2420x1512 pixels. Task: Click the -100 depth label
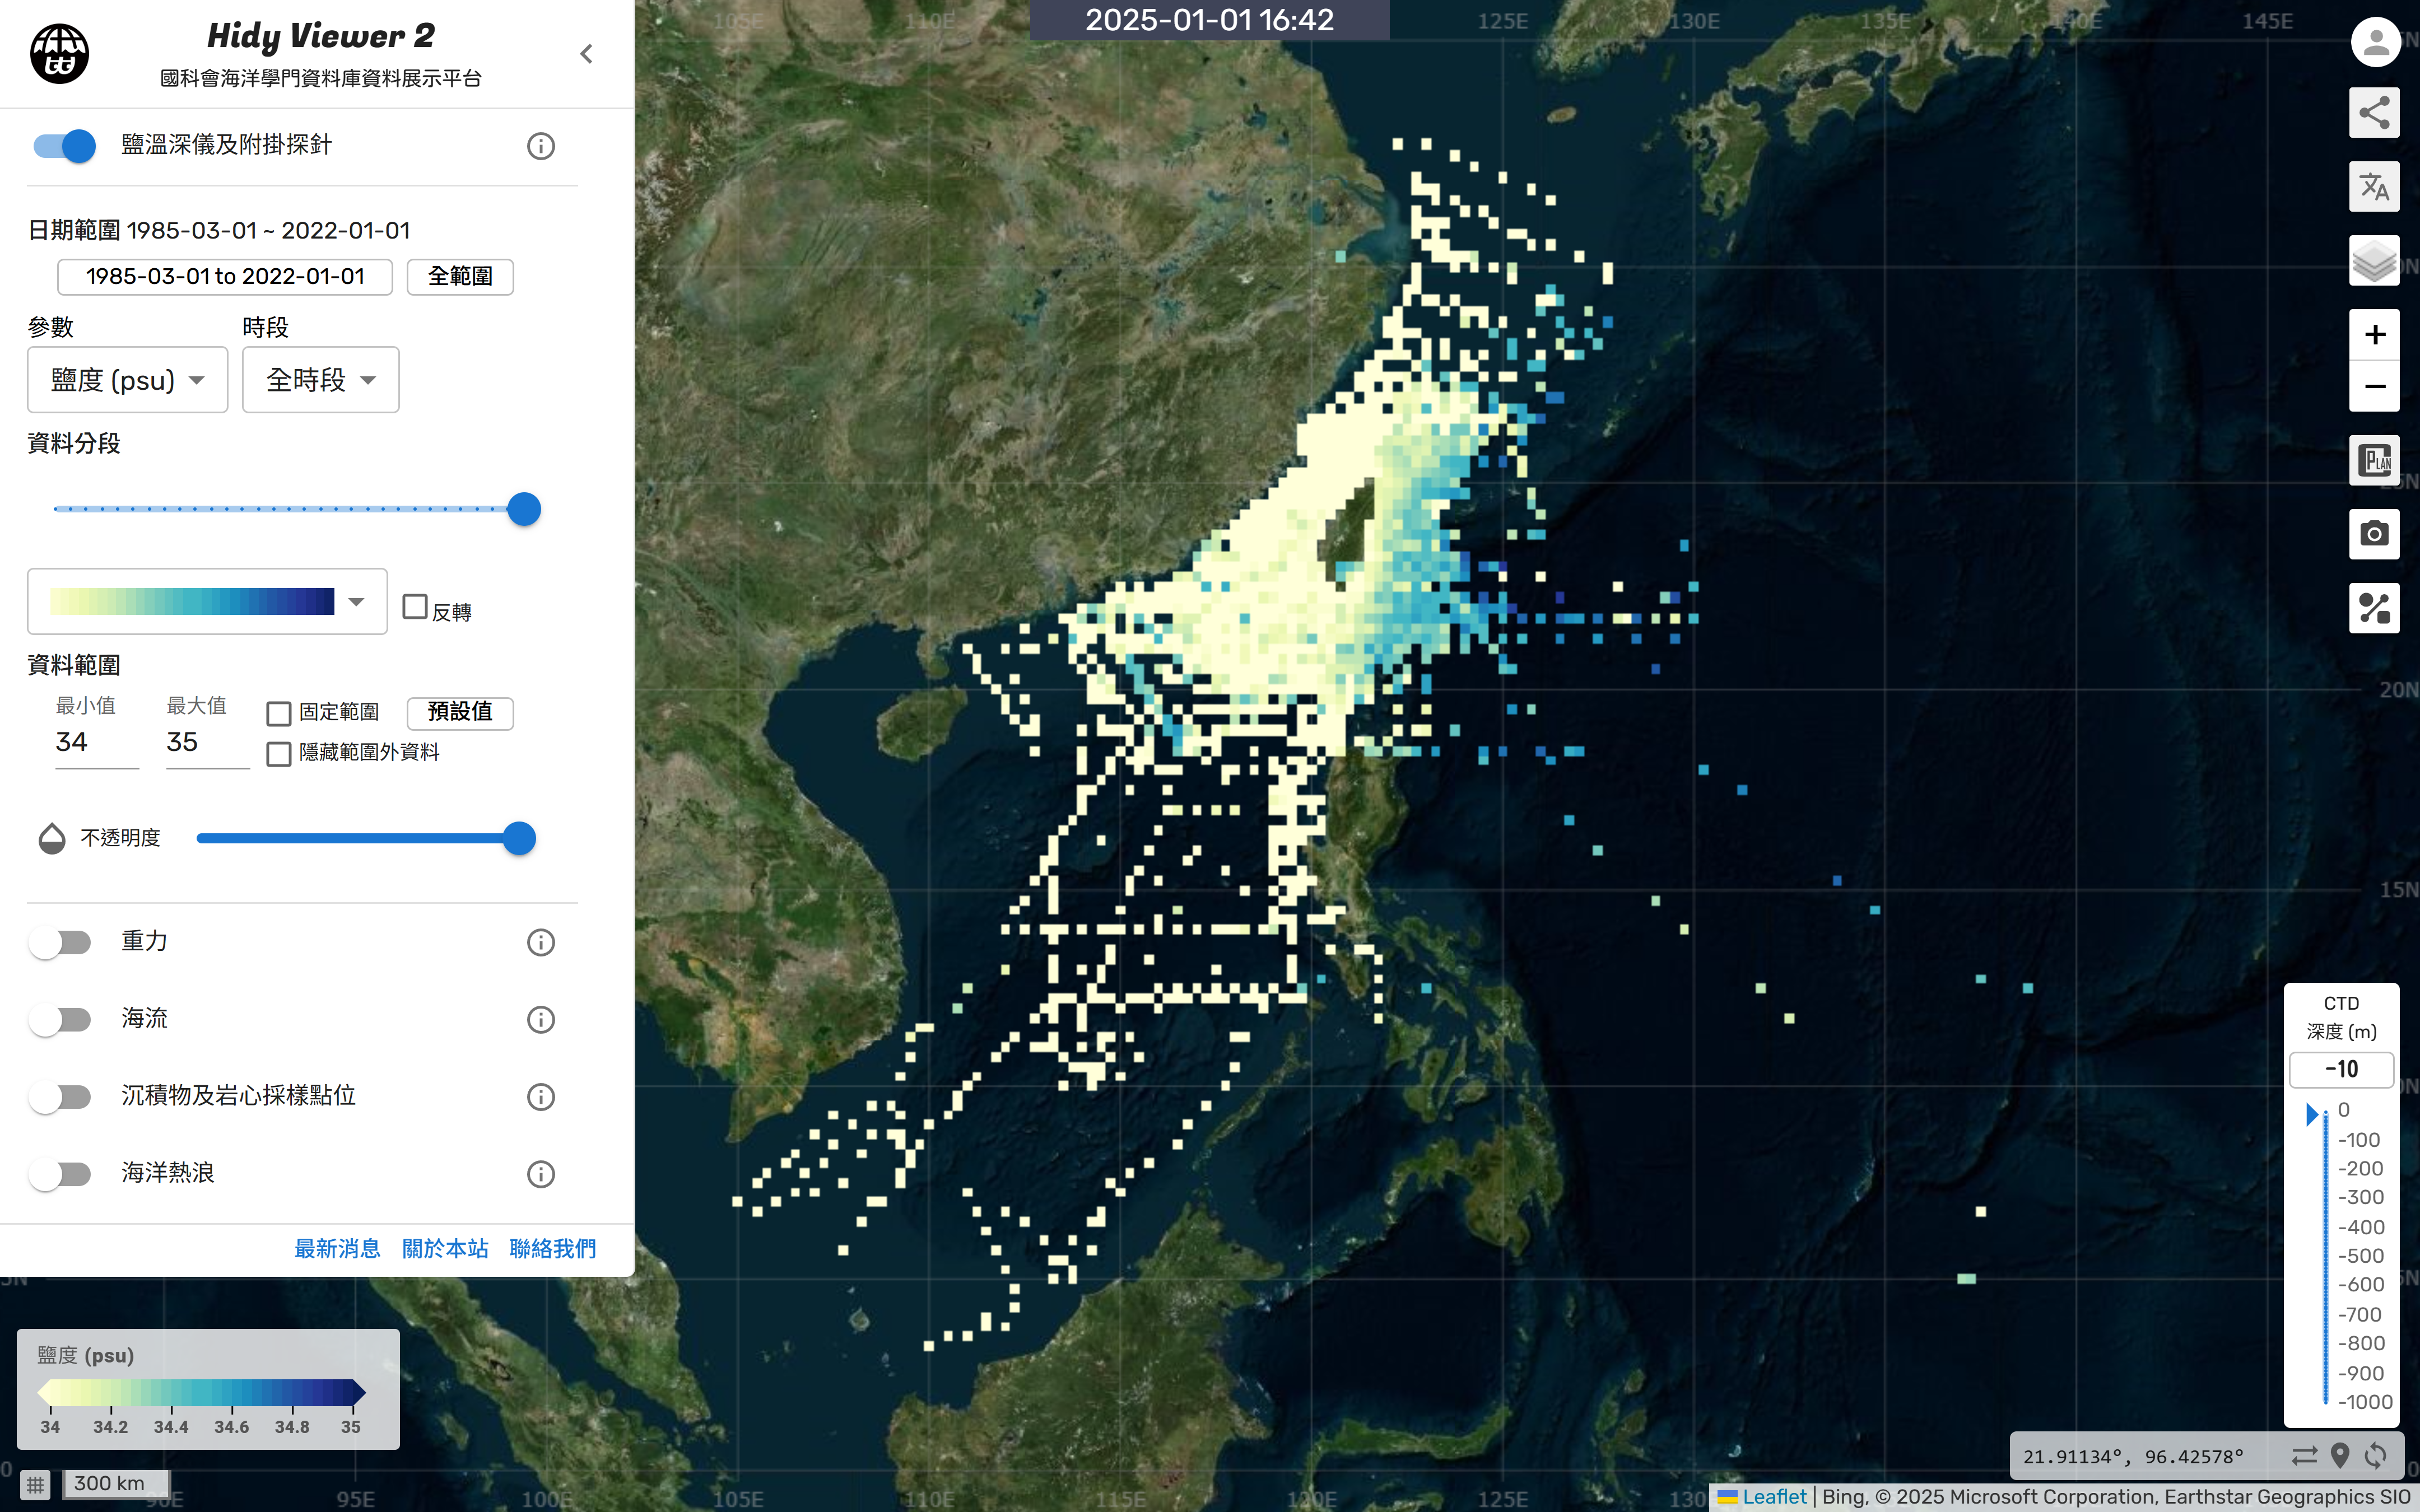click(2359, 1140)
